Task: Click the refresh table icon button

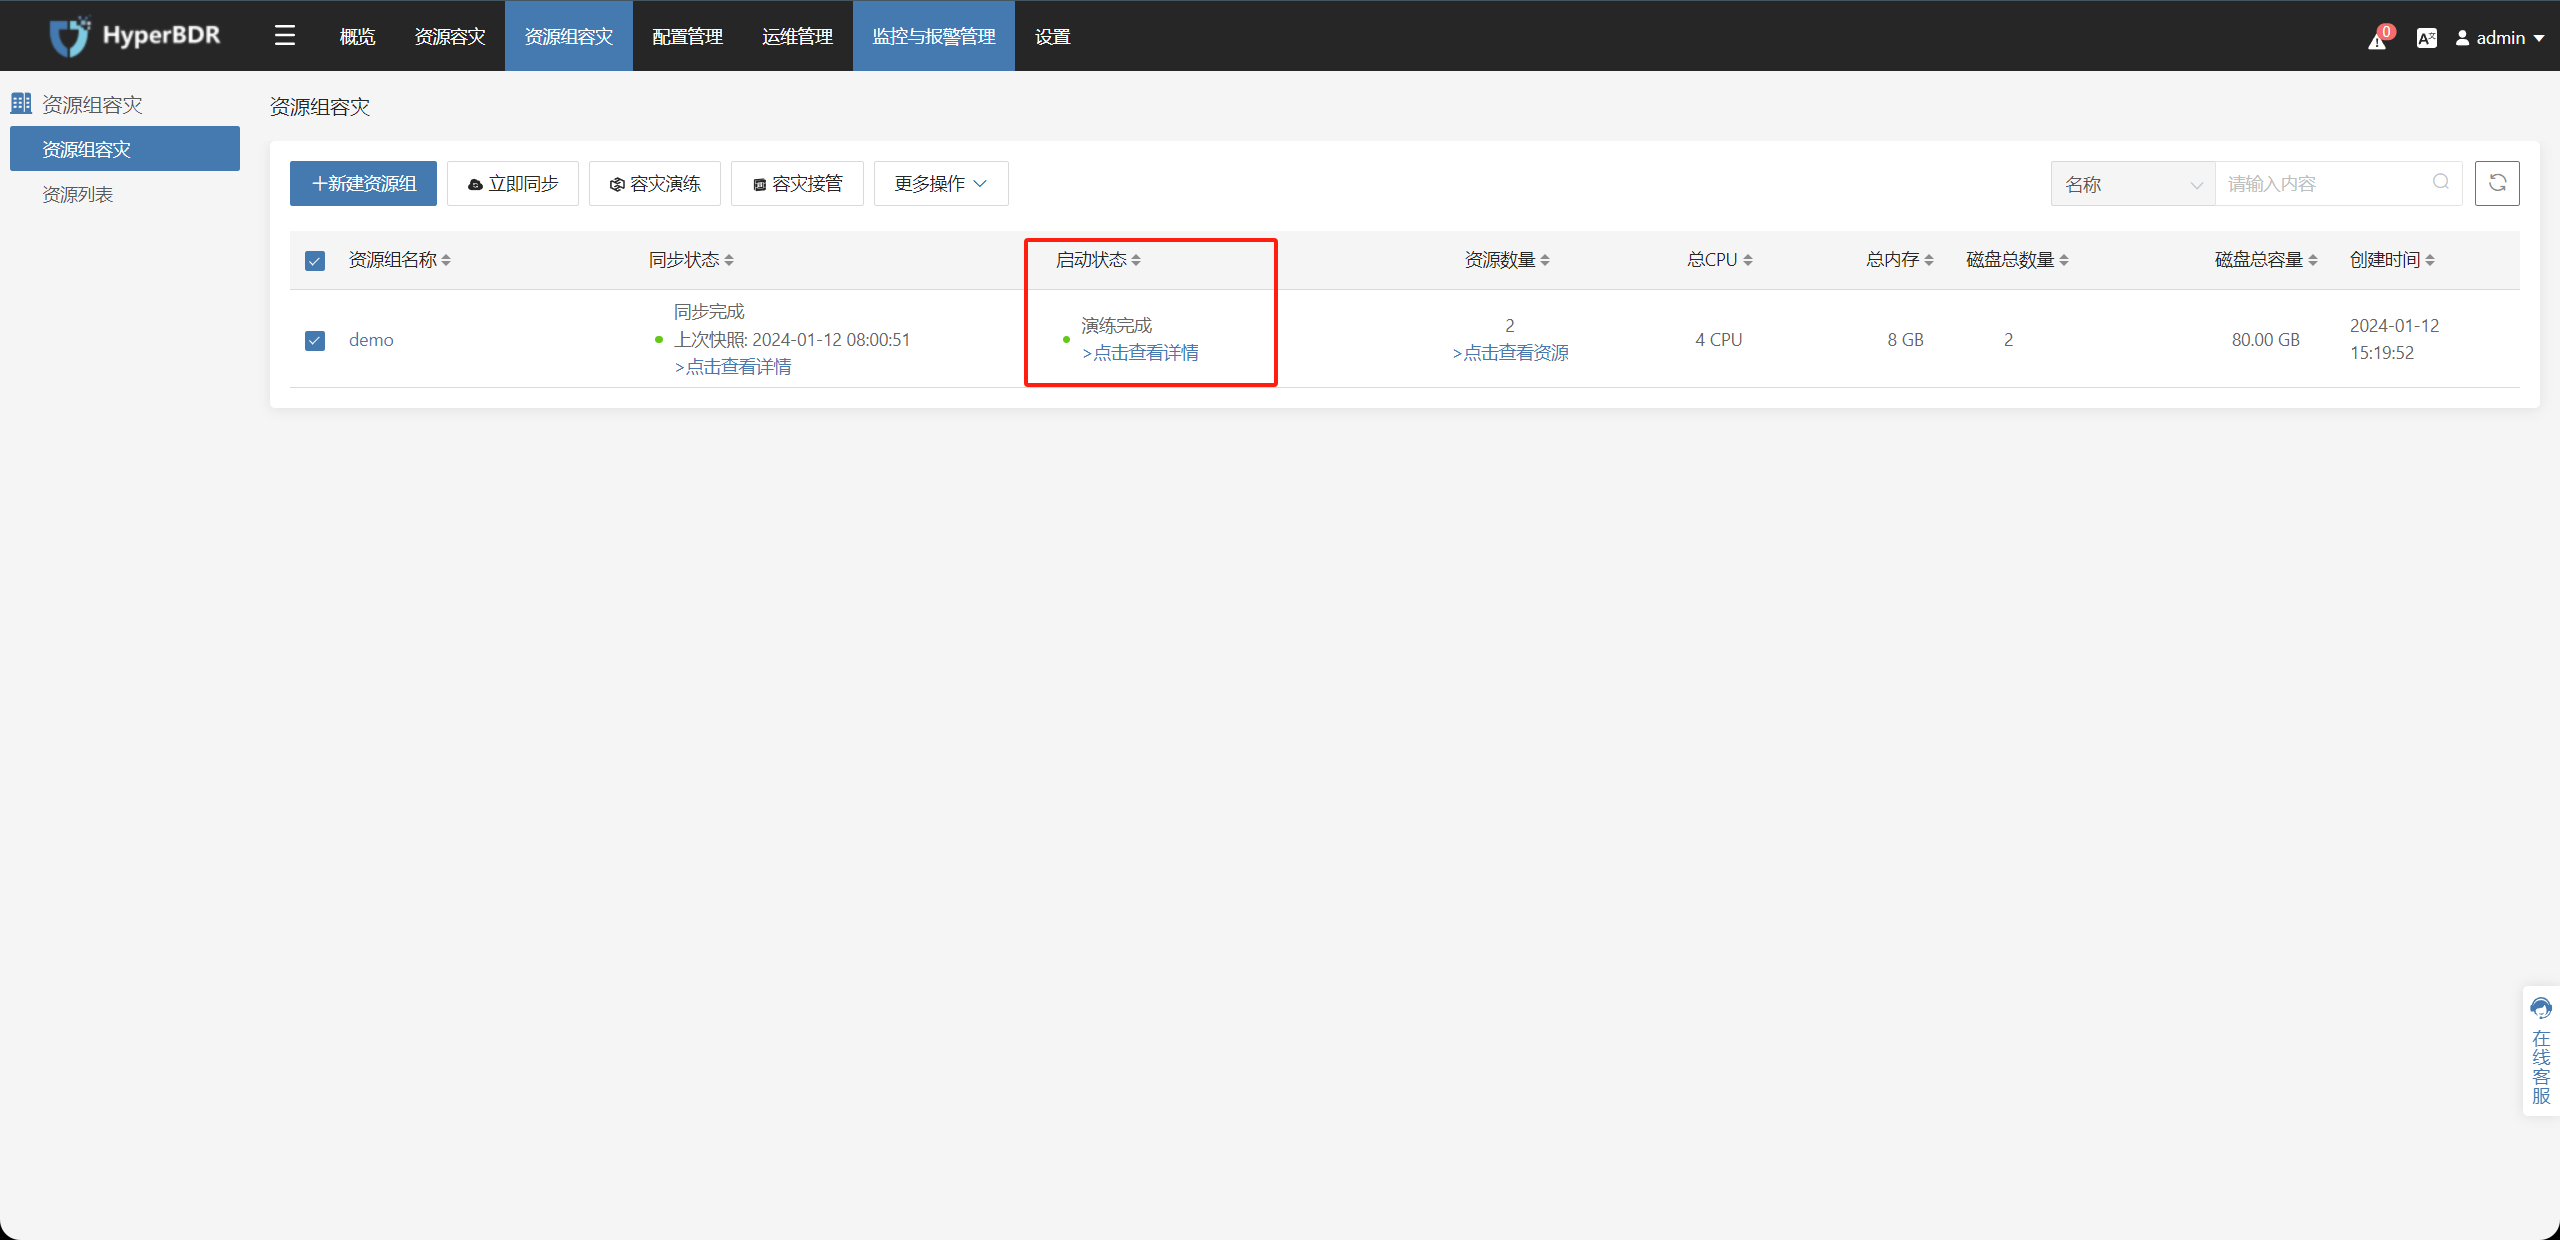Action: point(2497,183)
